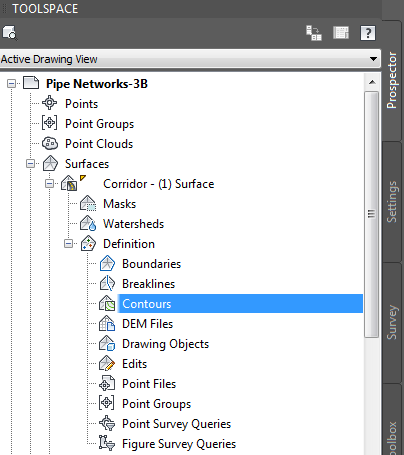Click the tree vertical scrollbar thumb

pos(372,214)
